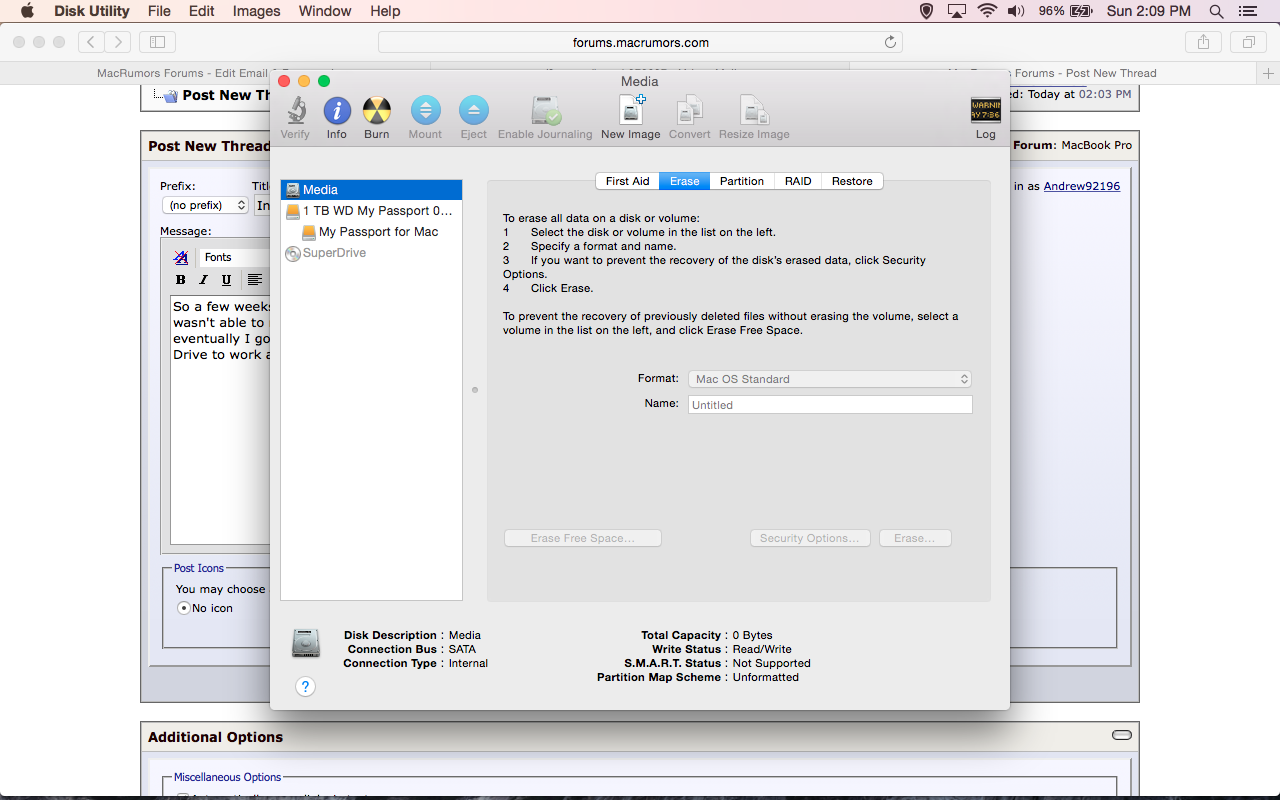Image resolution: width=1280 pixels, height=800 pixels.
Task: Click the Andrew92196 username link
Action: pos(1082,186)
